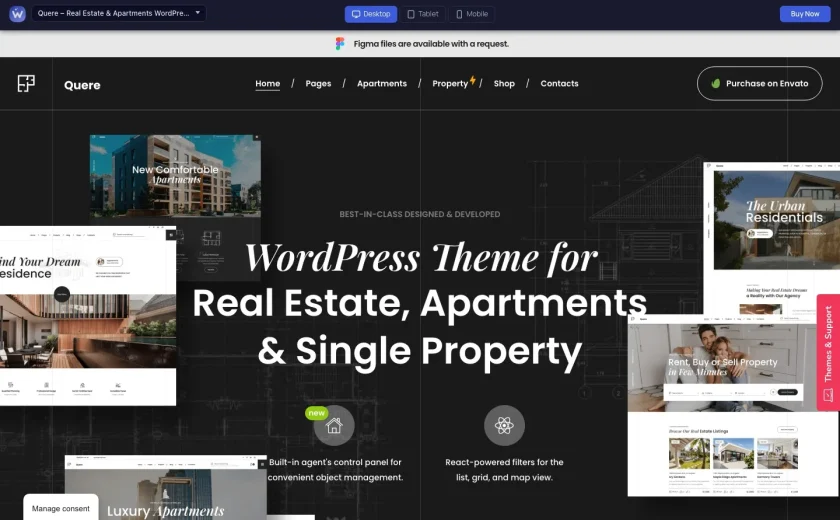This screenshot has width=840, height=520.
Task: Click "Built-in agent's control panel" text
Action: pyautogui.click(x=335, y=470)
